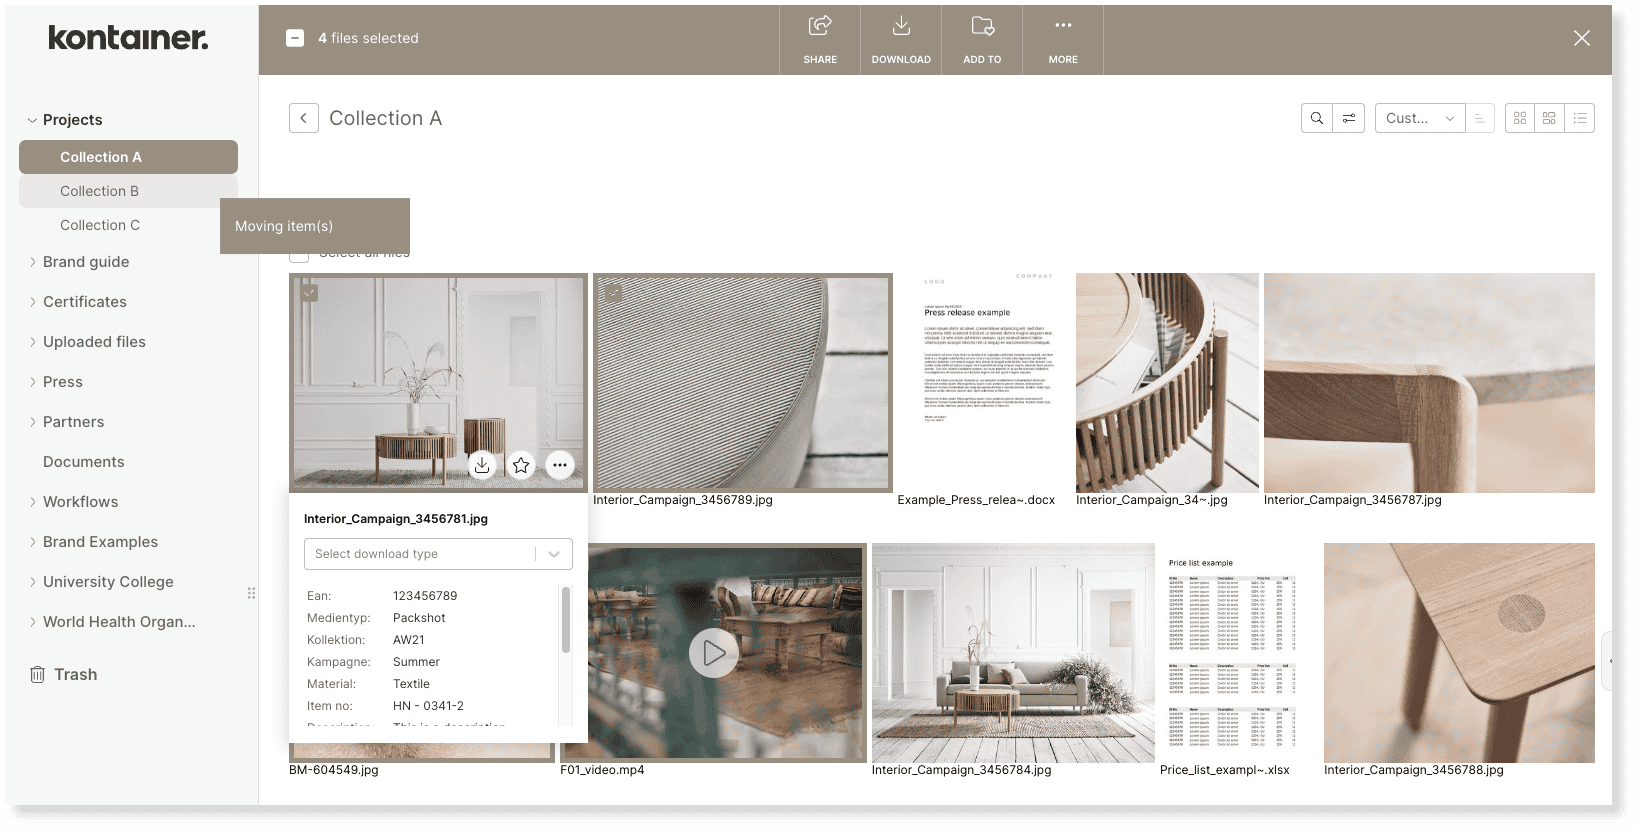Toggle checkbox on first interior image
The height and width of the screenshot is (830, 1637).
(x=309, y=293)
